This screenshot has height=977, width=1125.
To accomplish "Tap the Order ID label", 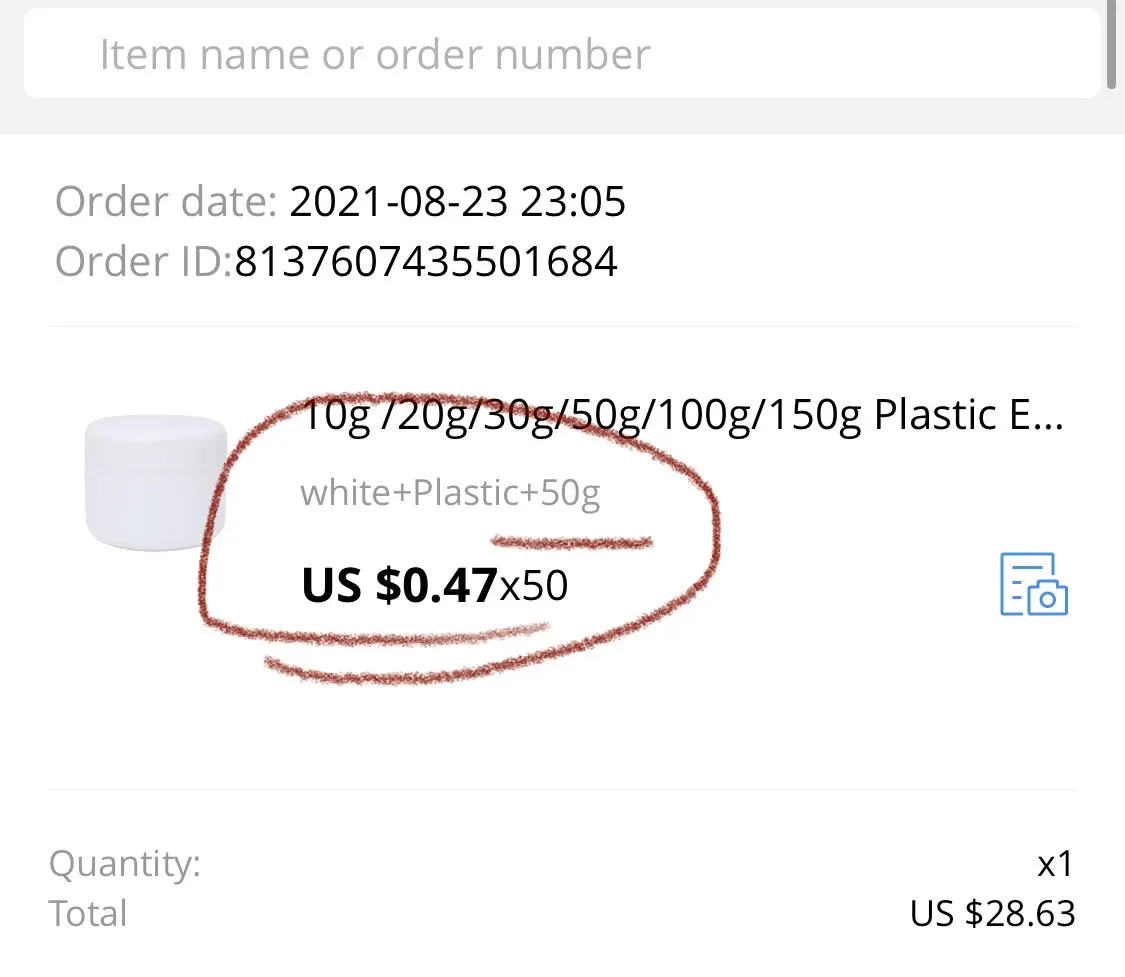I will coord(142,262).
